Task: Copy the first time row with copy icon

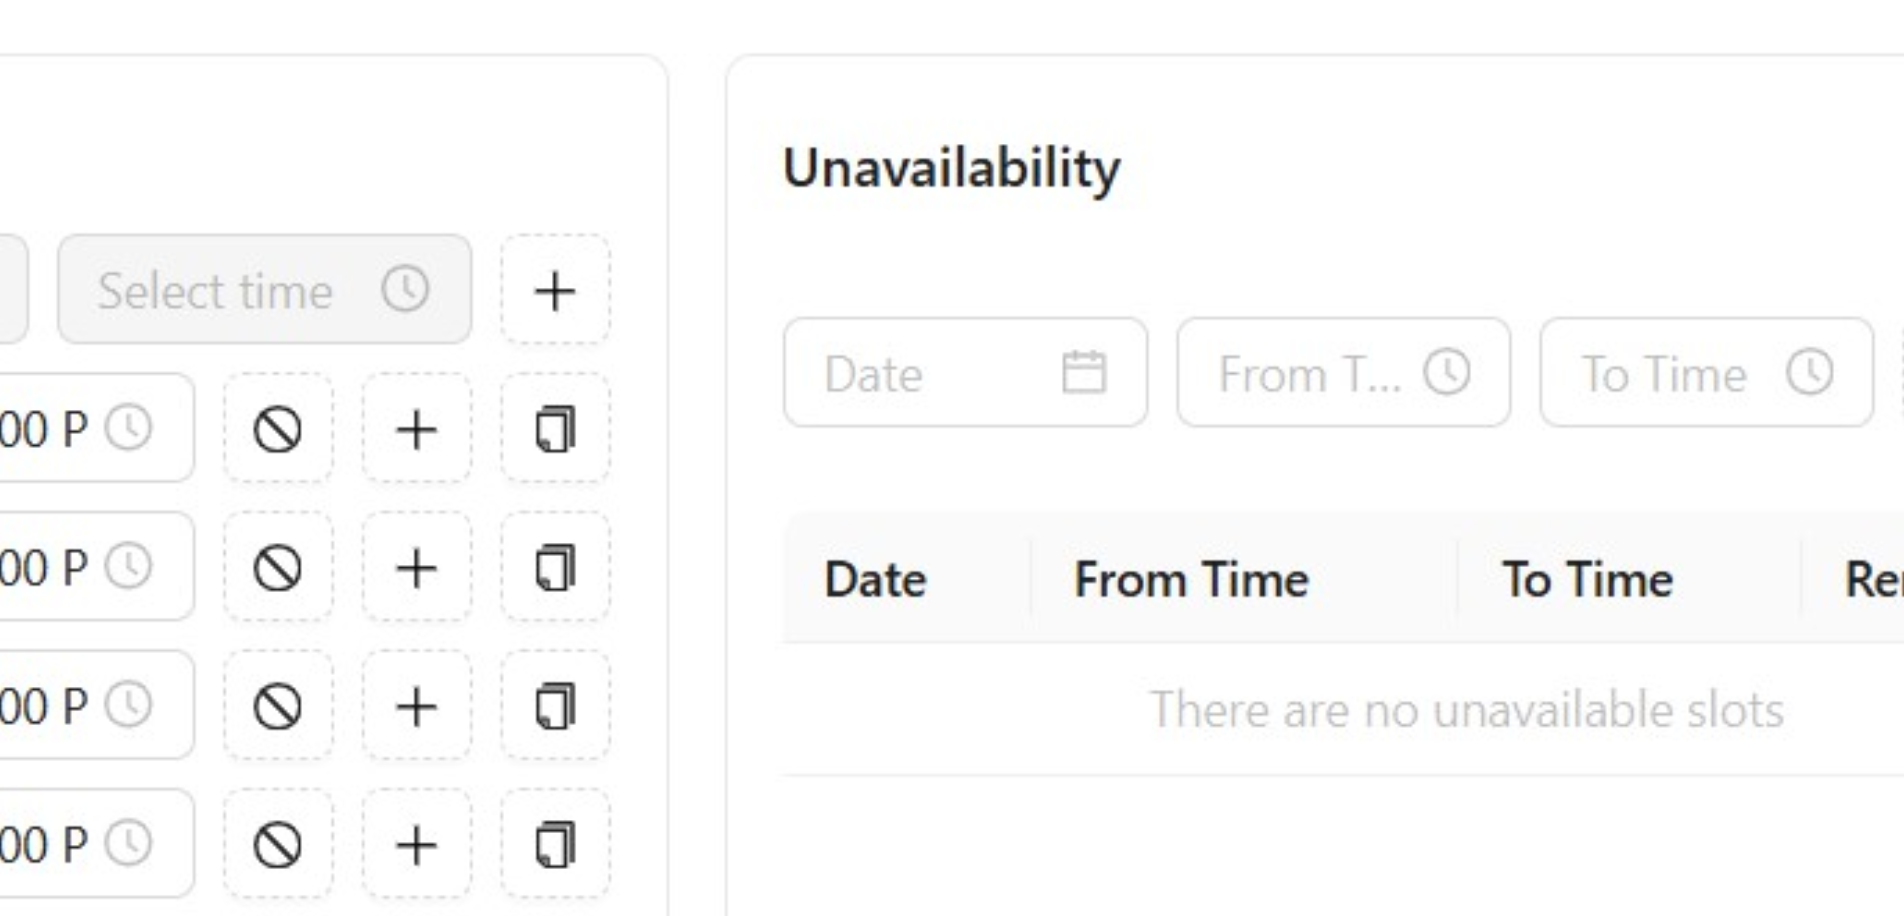Action: tap(555, 430)
